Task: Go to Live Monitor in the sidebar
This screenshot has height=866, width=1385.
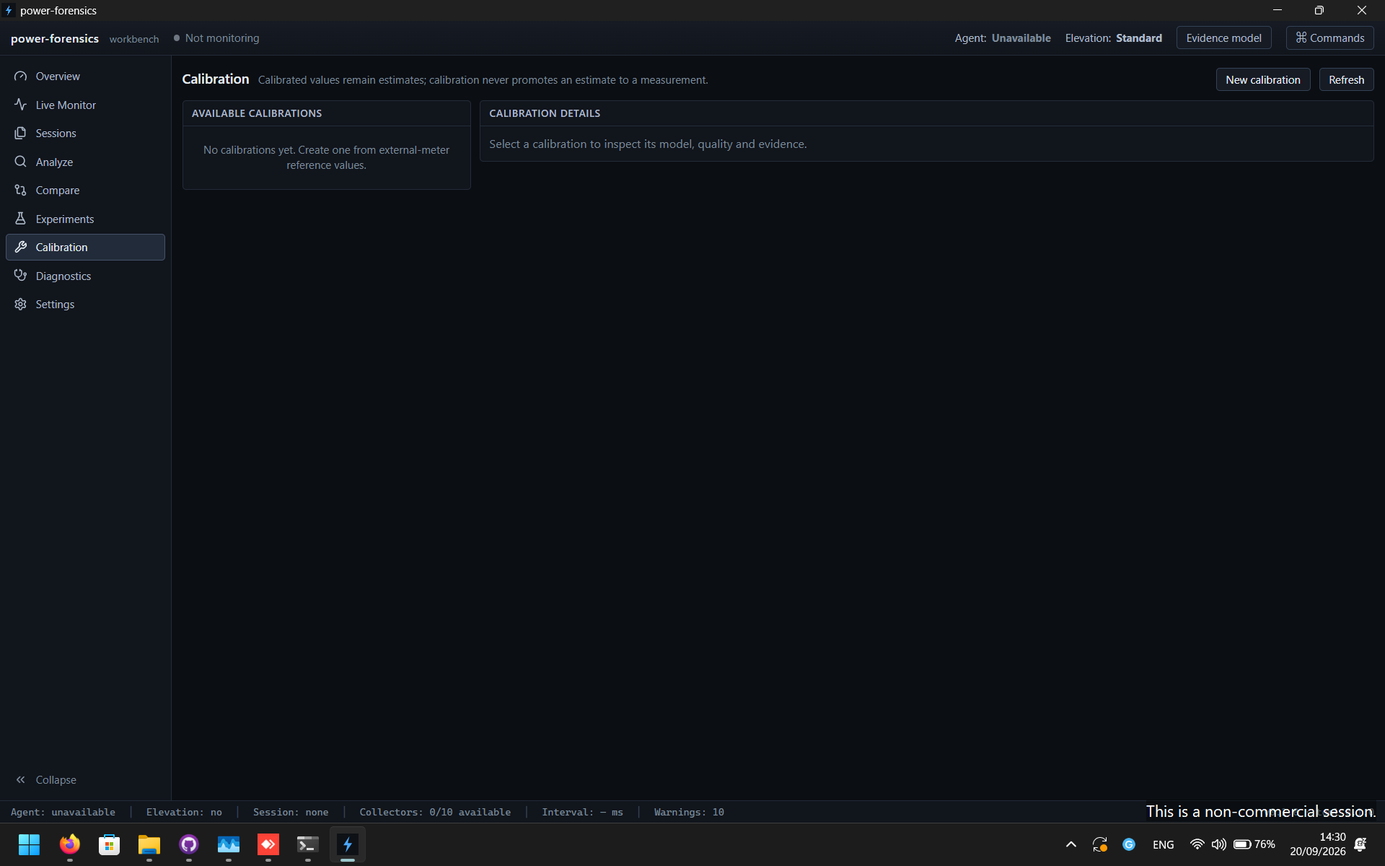Action: click(85, 105)
